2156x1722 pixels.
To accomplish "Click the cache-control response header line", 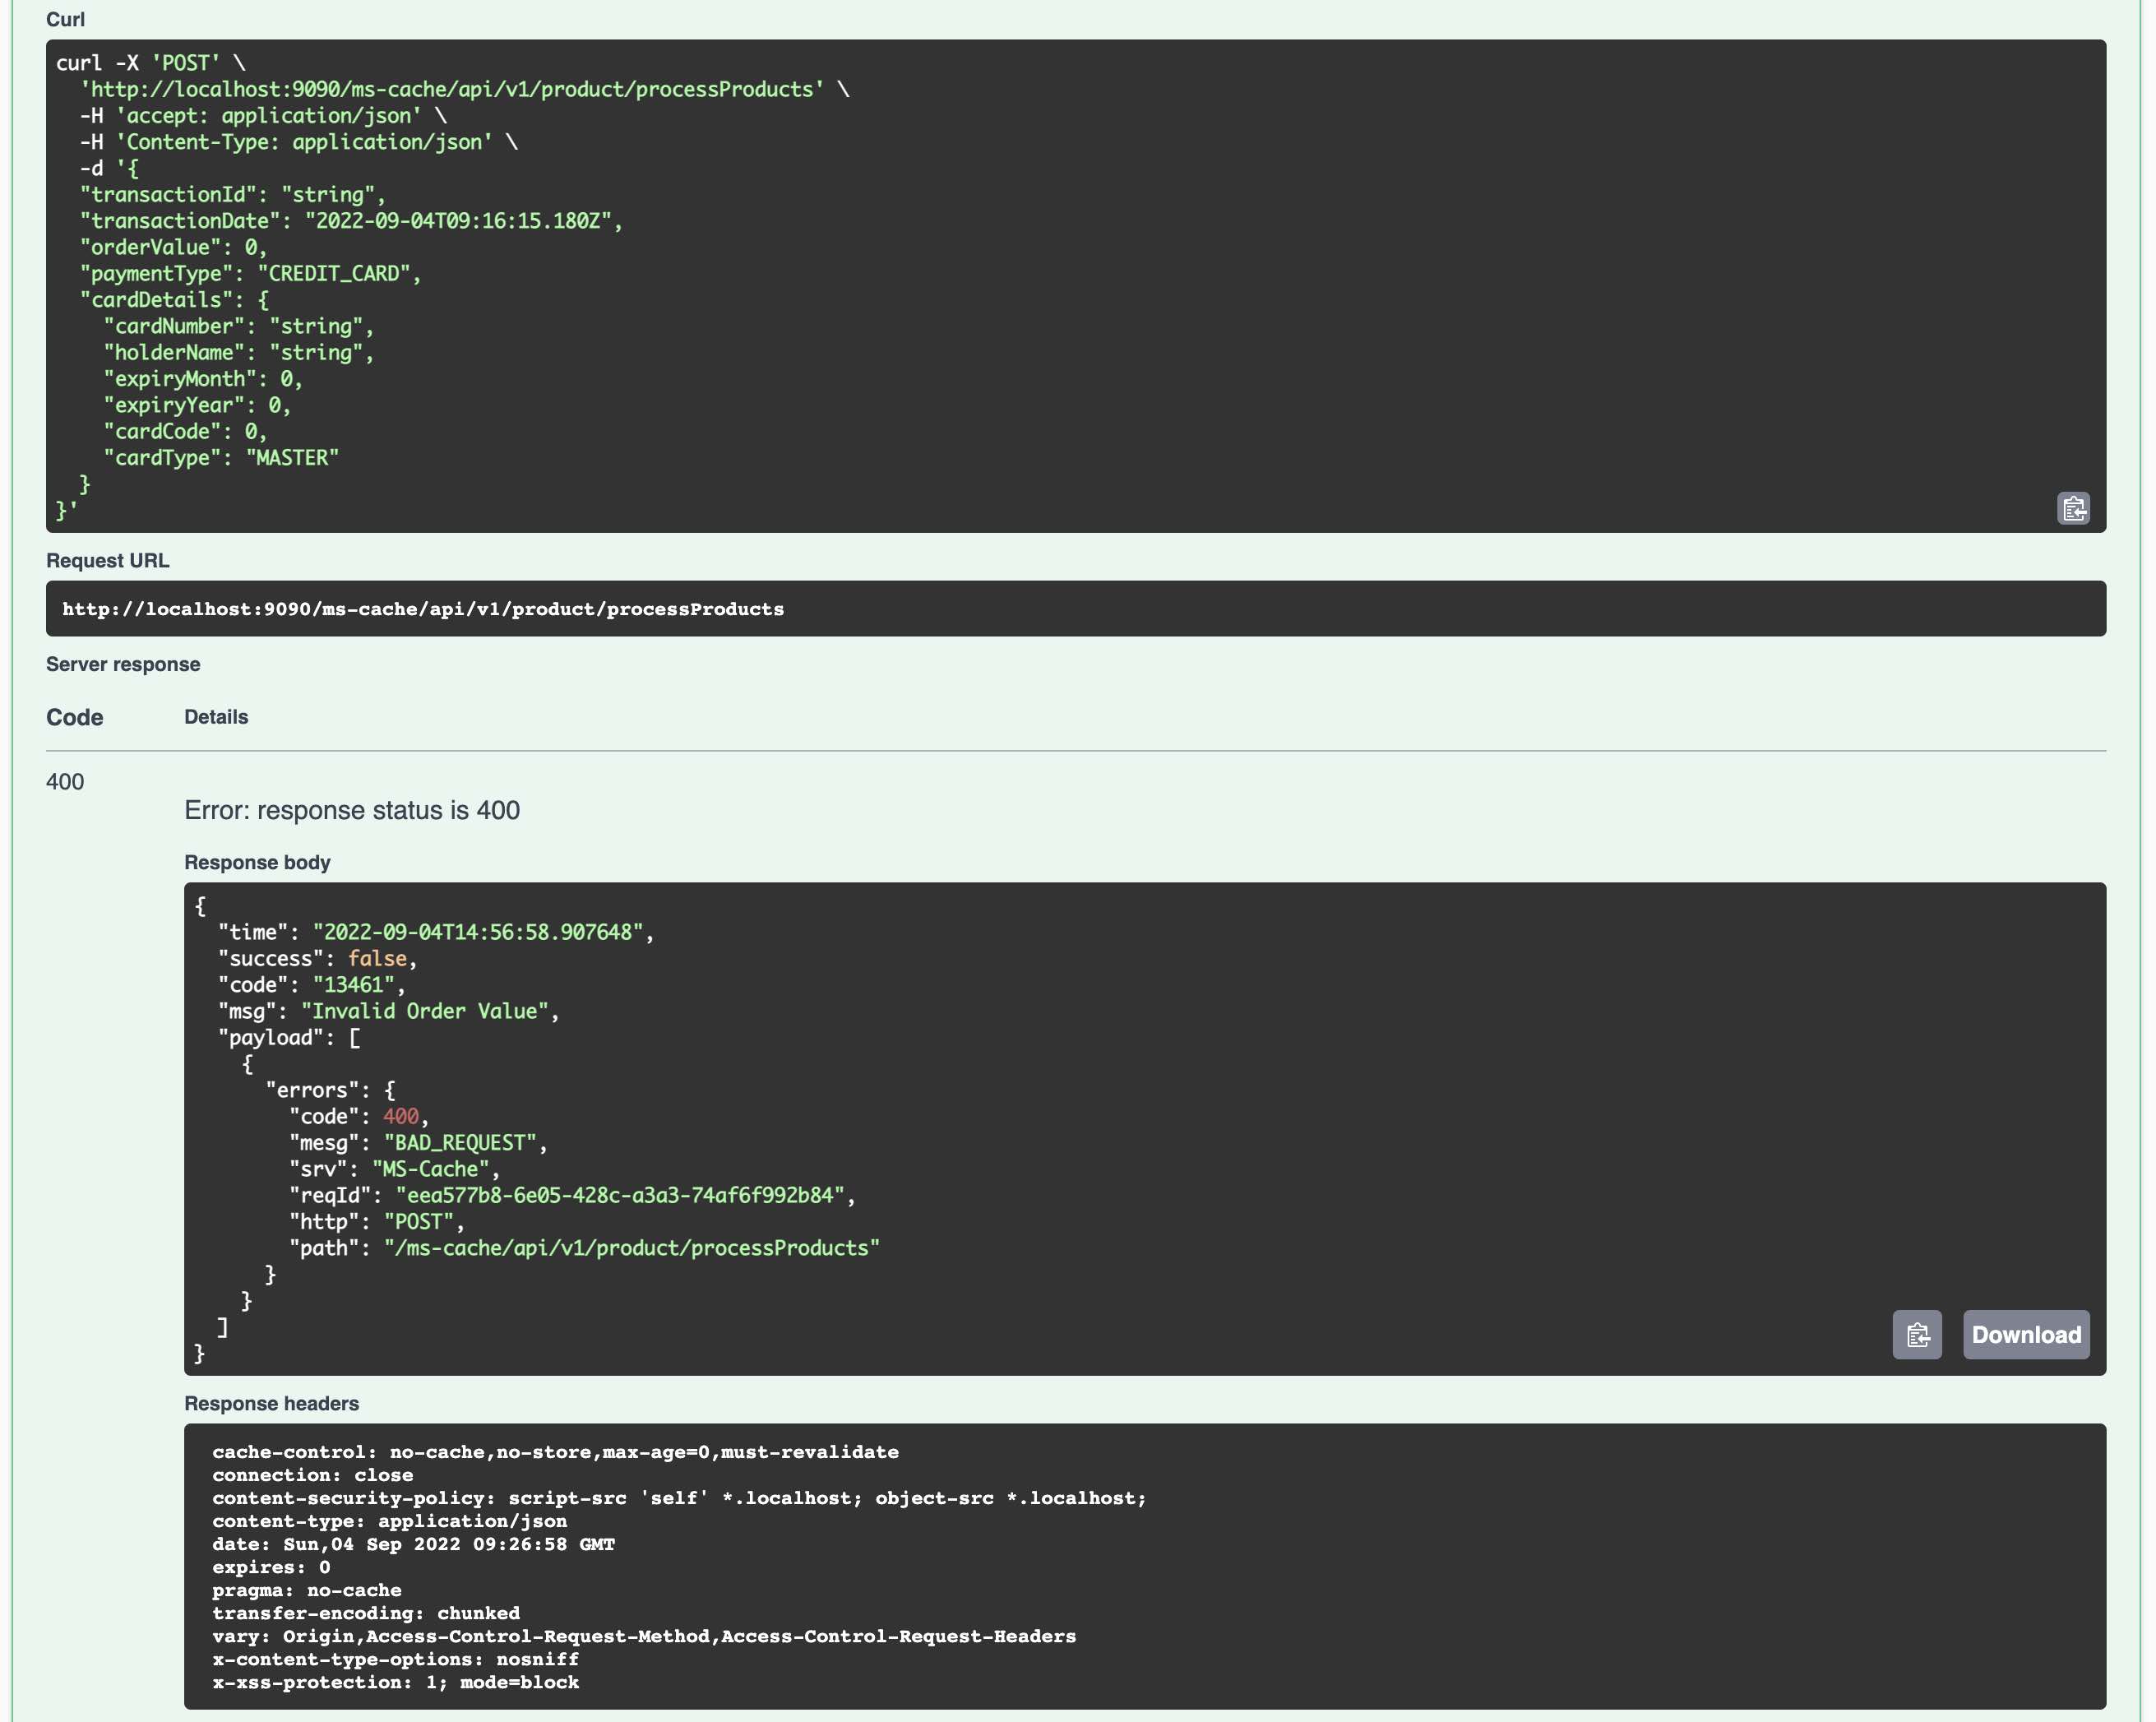I will 555,1451.
